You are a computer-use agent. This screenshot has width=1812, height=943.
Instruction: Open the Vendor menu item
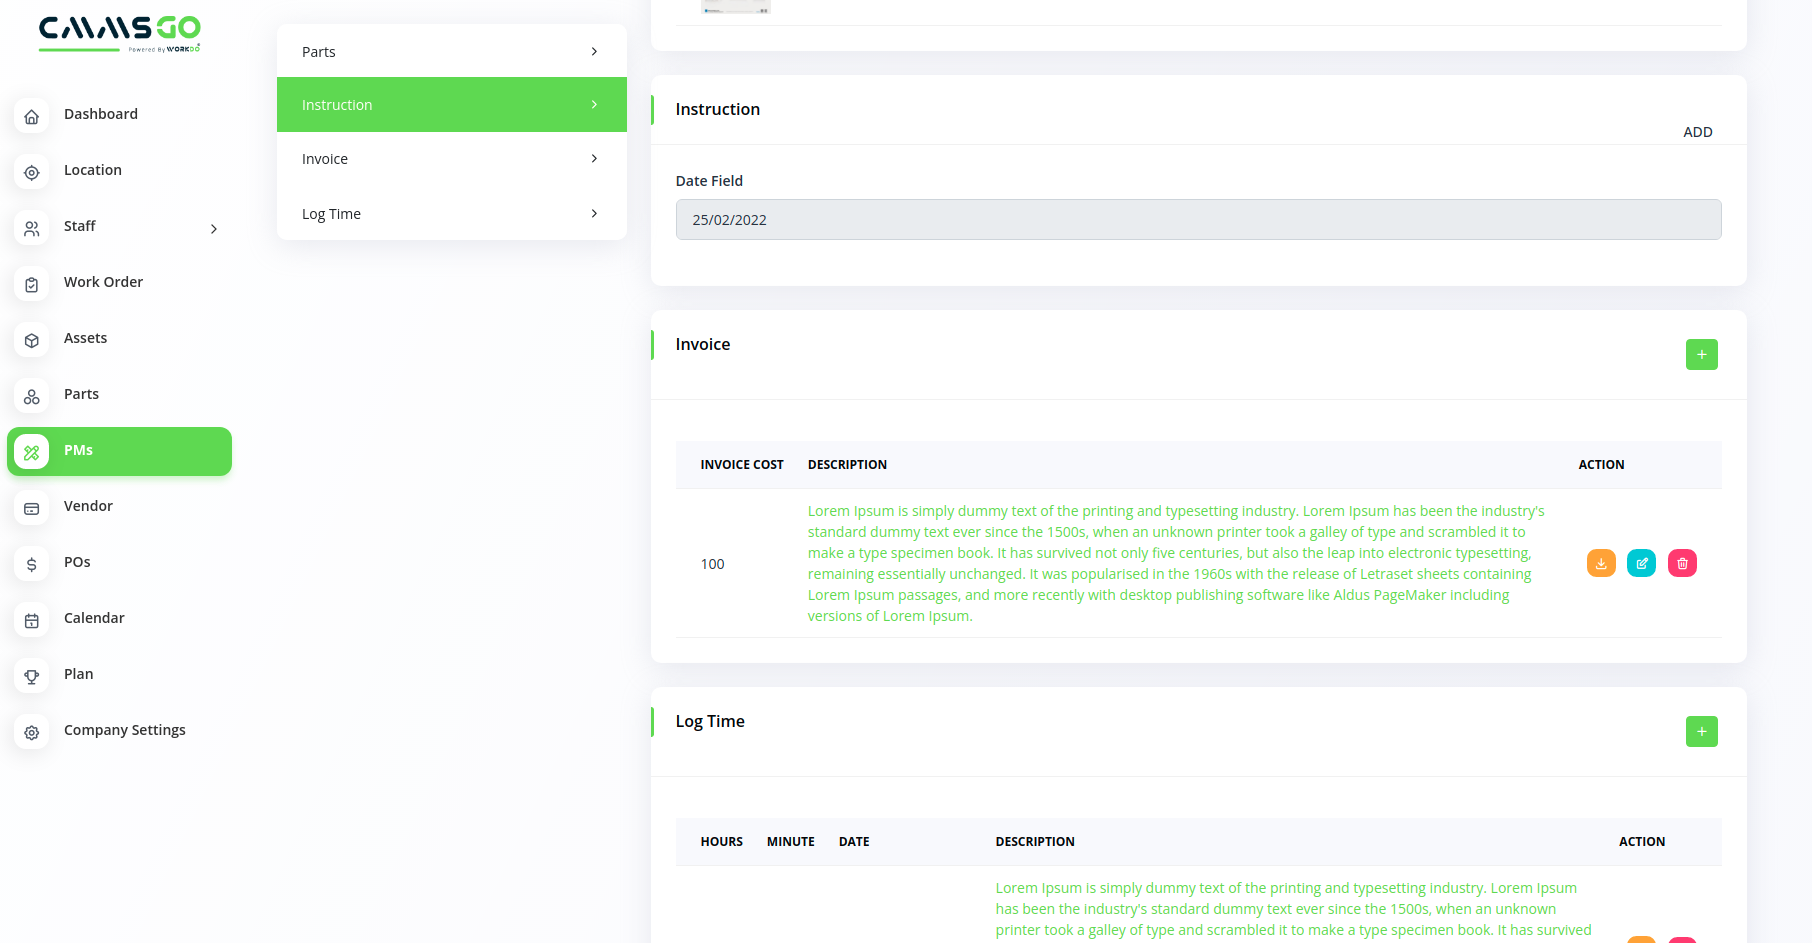click(88, 506)
